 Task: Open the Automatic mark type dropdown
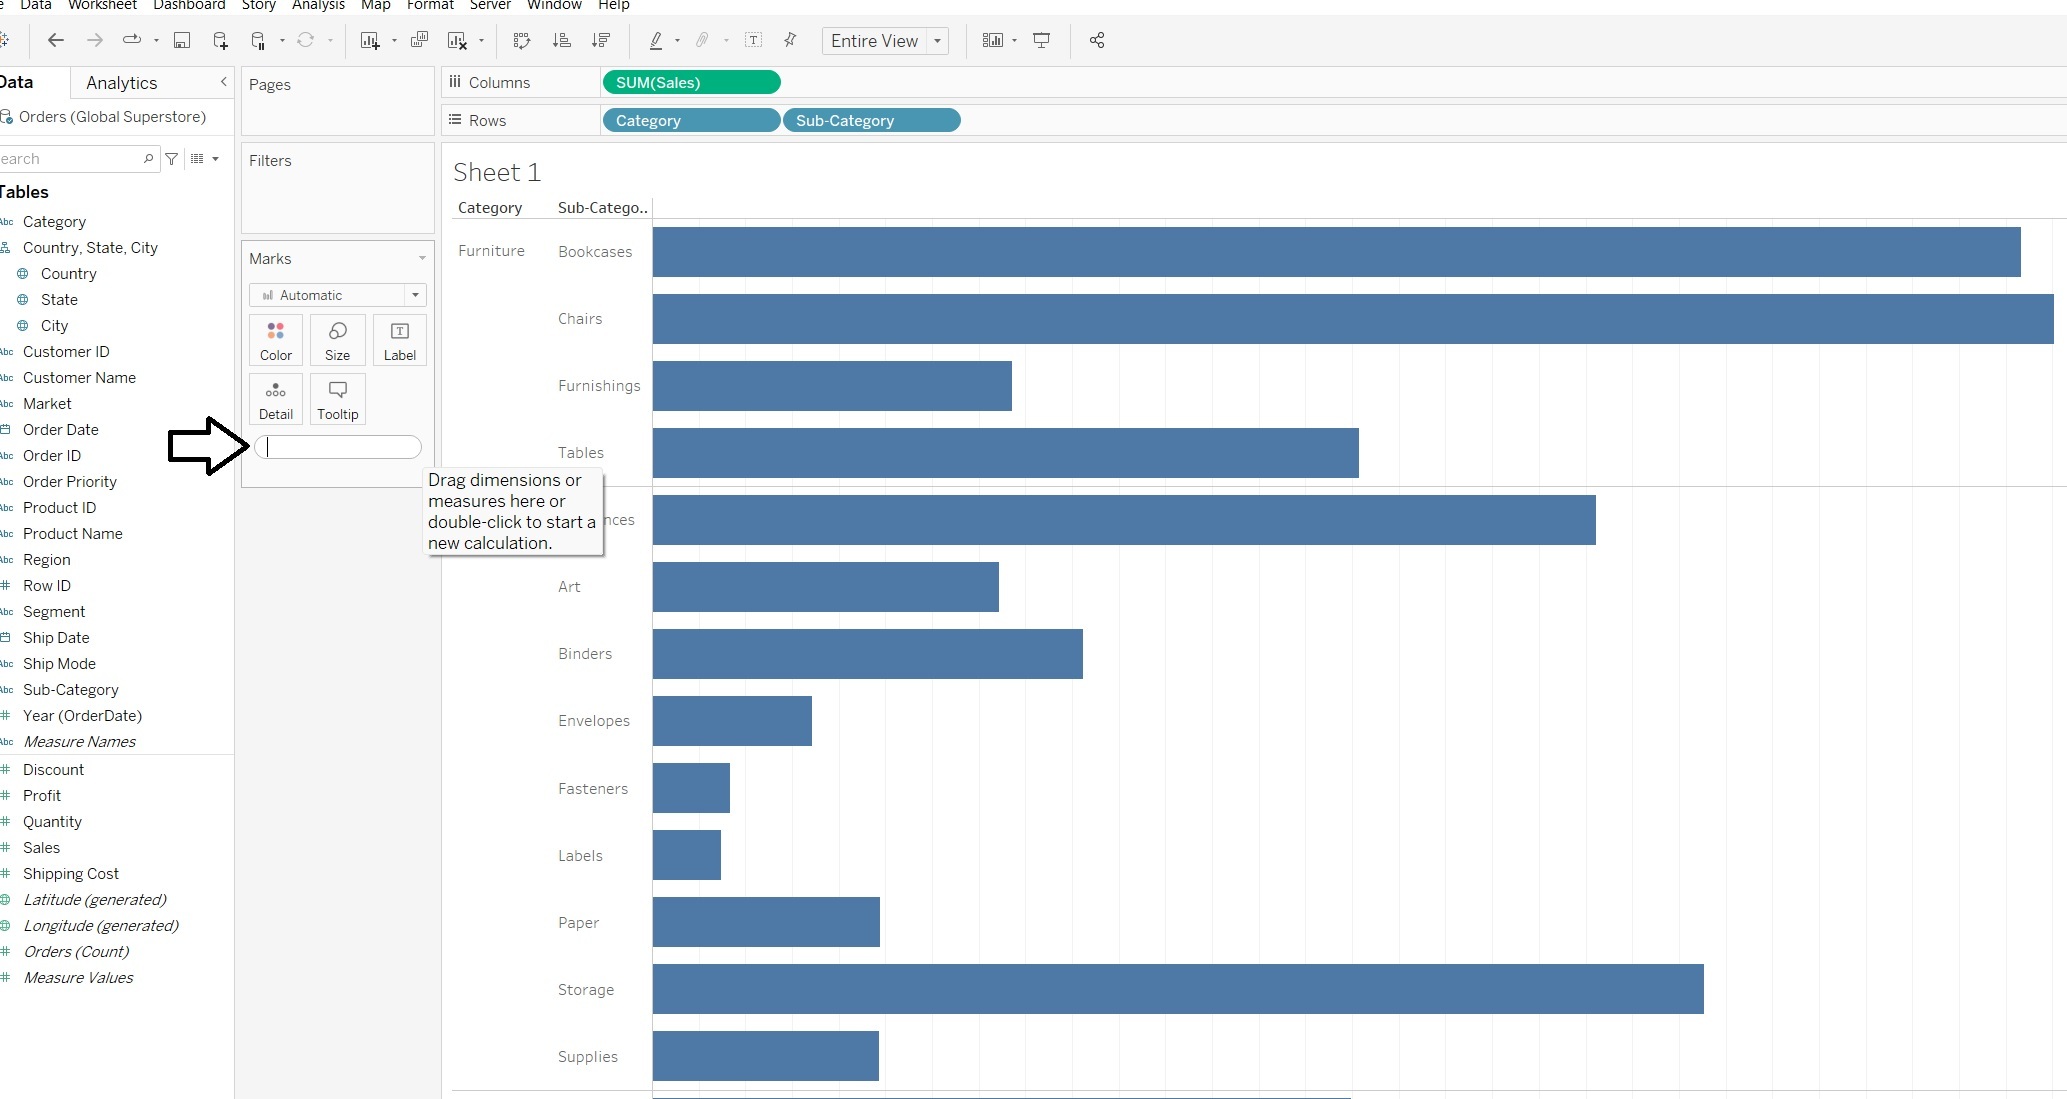coord(338,295)
